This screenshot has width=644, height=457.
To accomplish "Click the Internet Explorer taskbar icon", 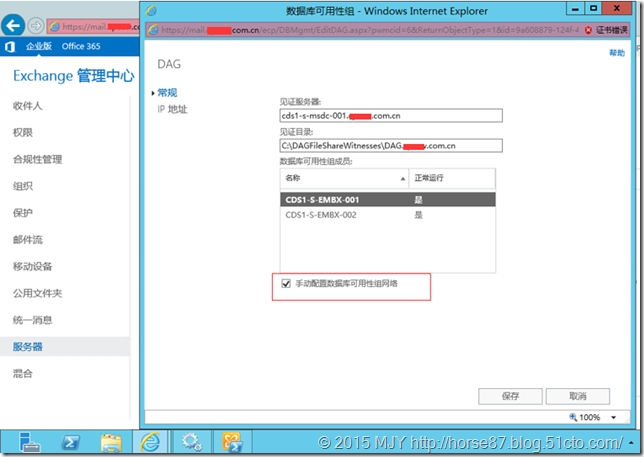I will click(x=150, y=441).
